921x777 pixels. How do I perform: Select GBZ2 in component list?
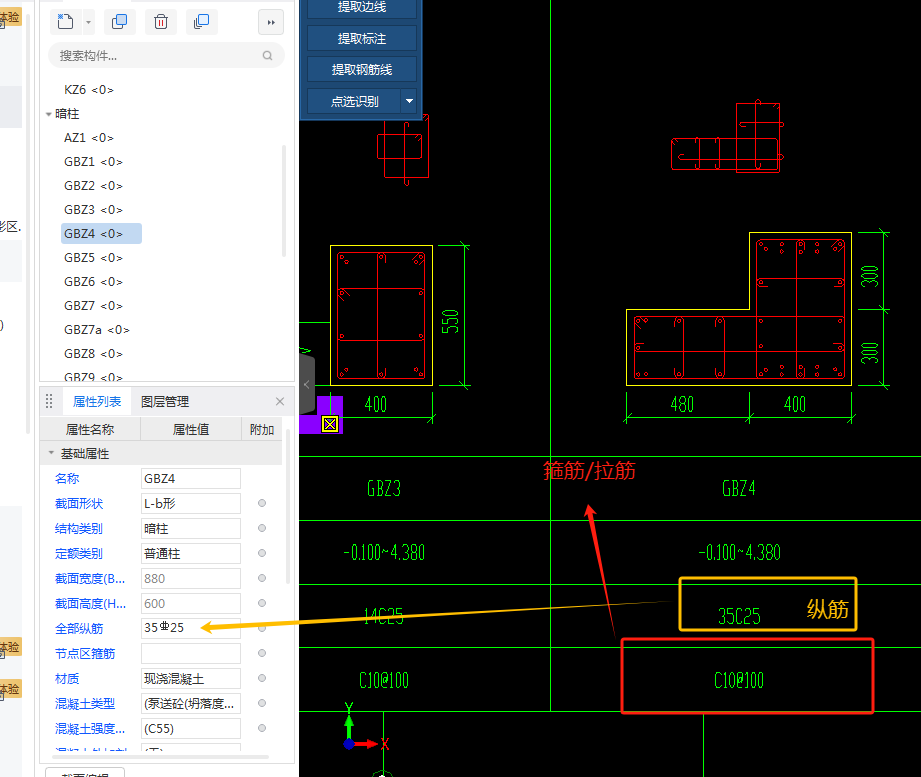pyautogui.click(x=93, y=186)
